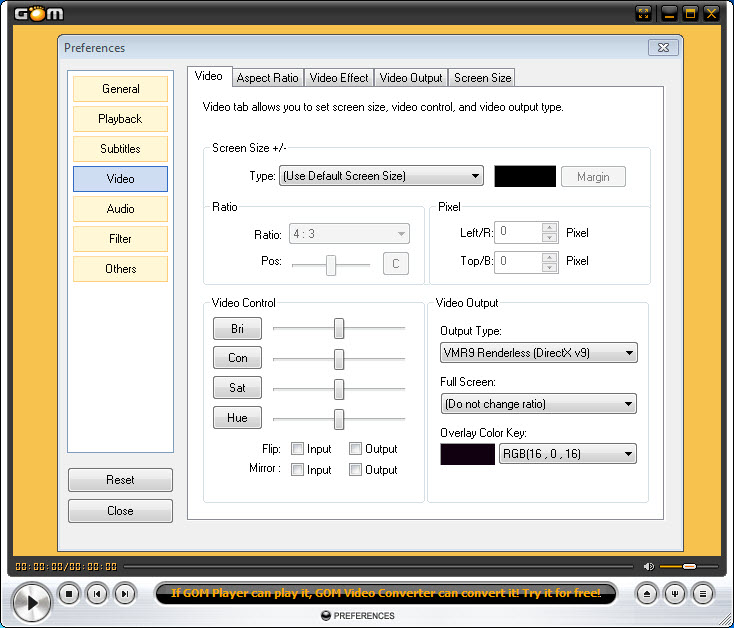The image size is (734, 628).
Task: Stop playback with the Stop button
Action: click(69, 594)
